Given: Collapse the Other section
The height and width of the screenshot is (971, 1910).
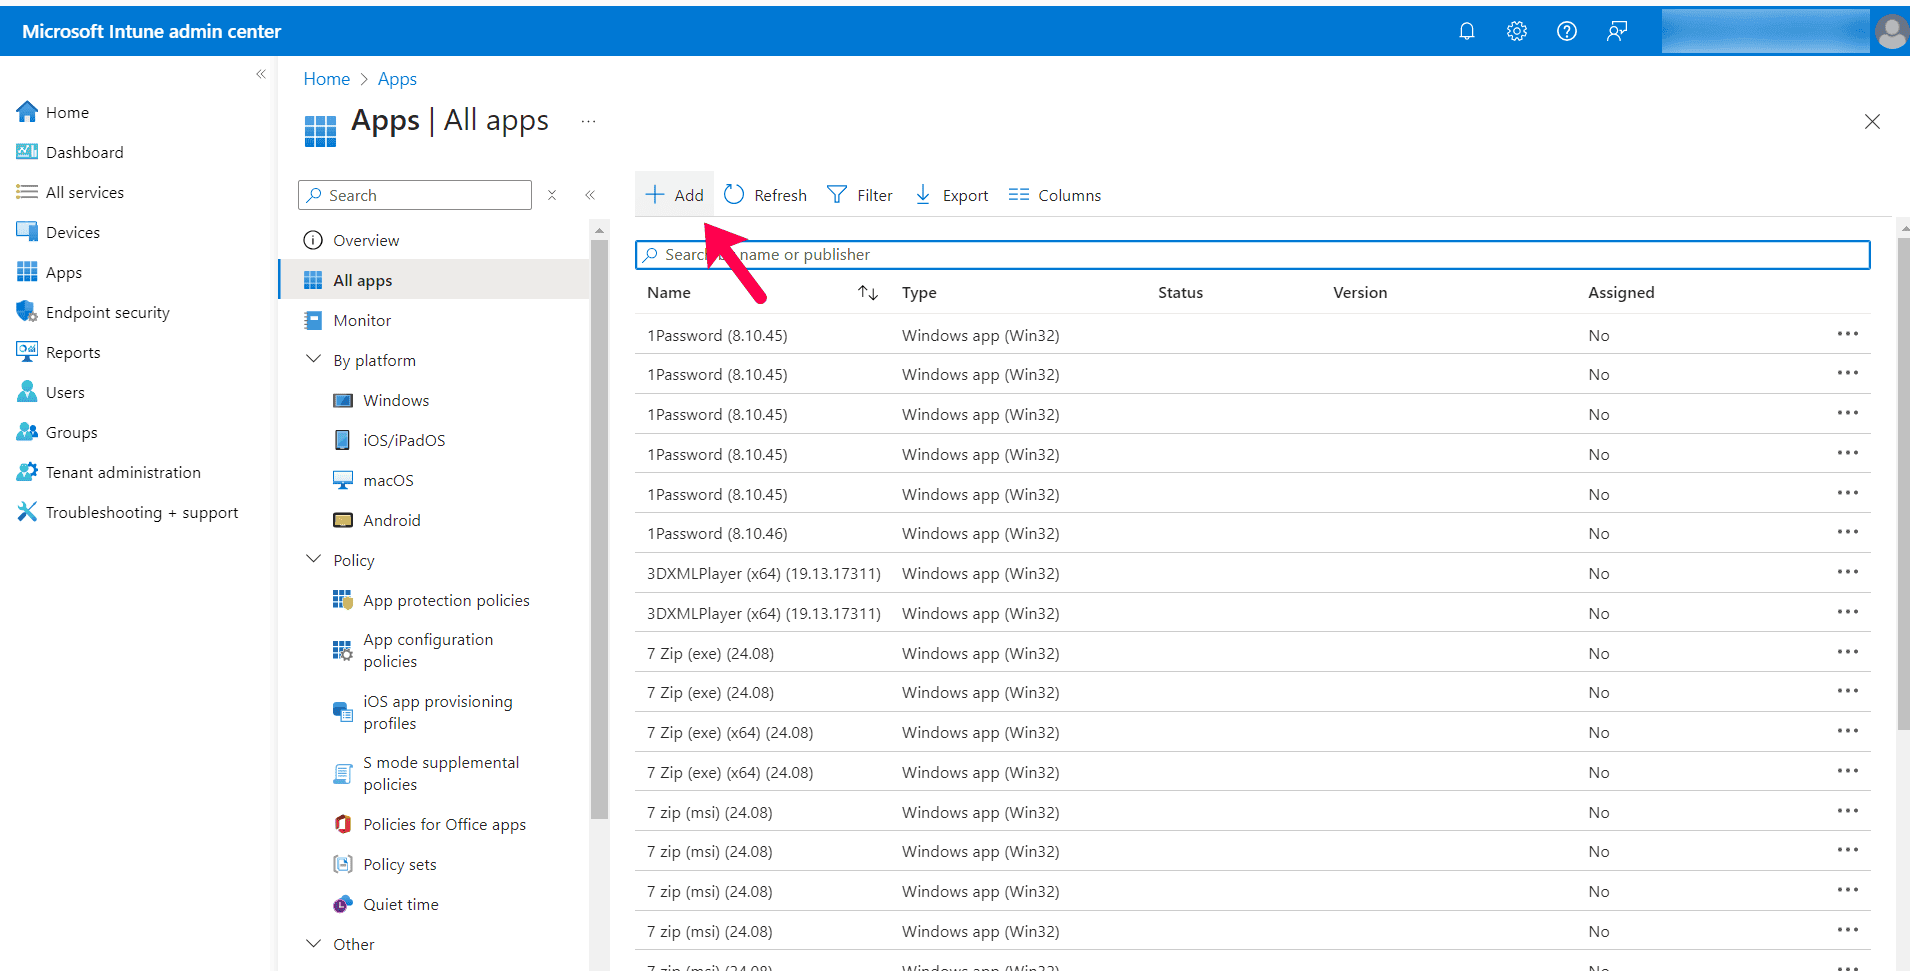Looking at the screenshot, I should [313, 944].
